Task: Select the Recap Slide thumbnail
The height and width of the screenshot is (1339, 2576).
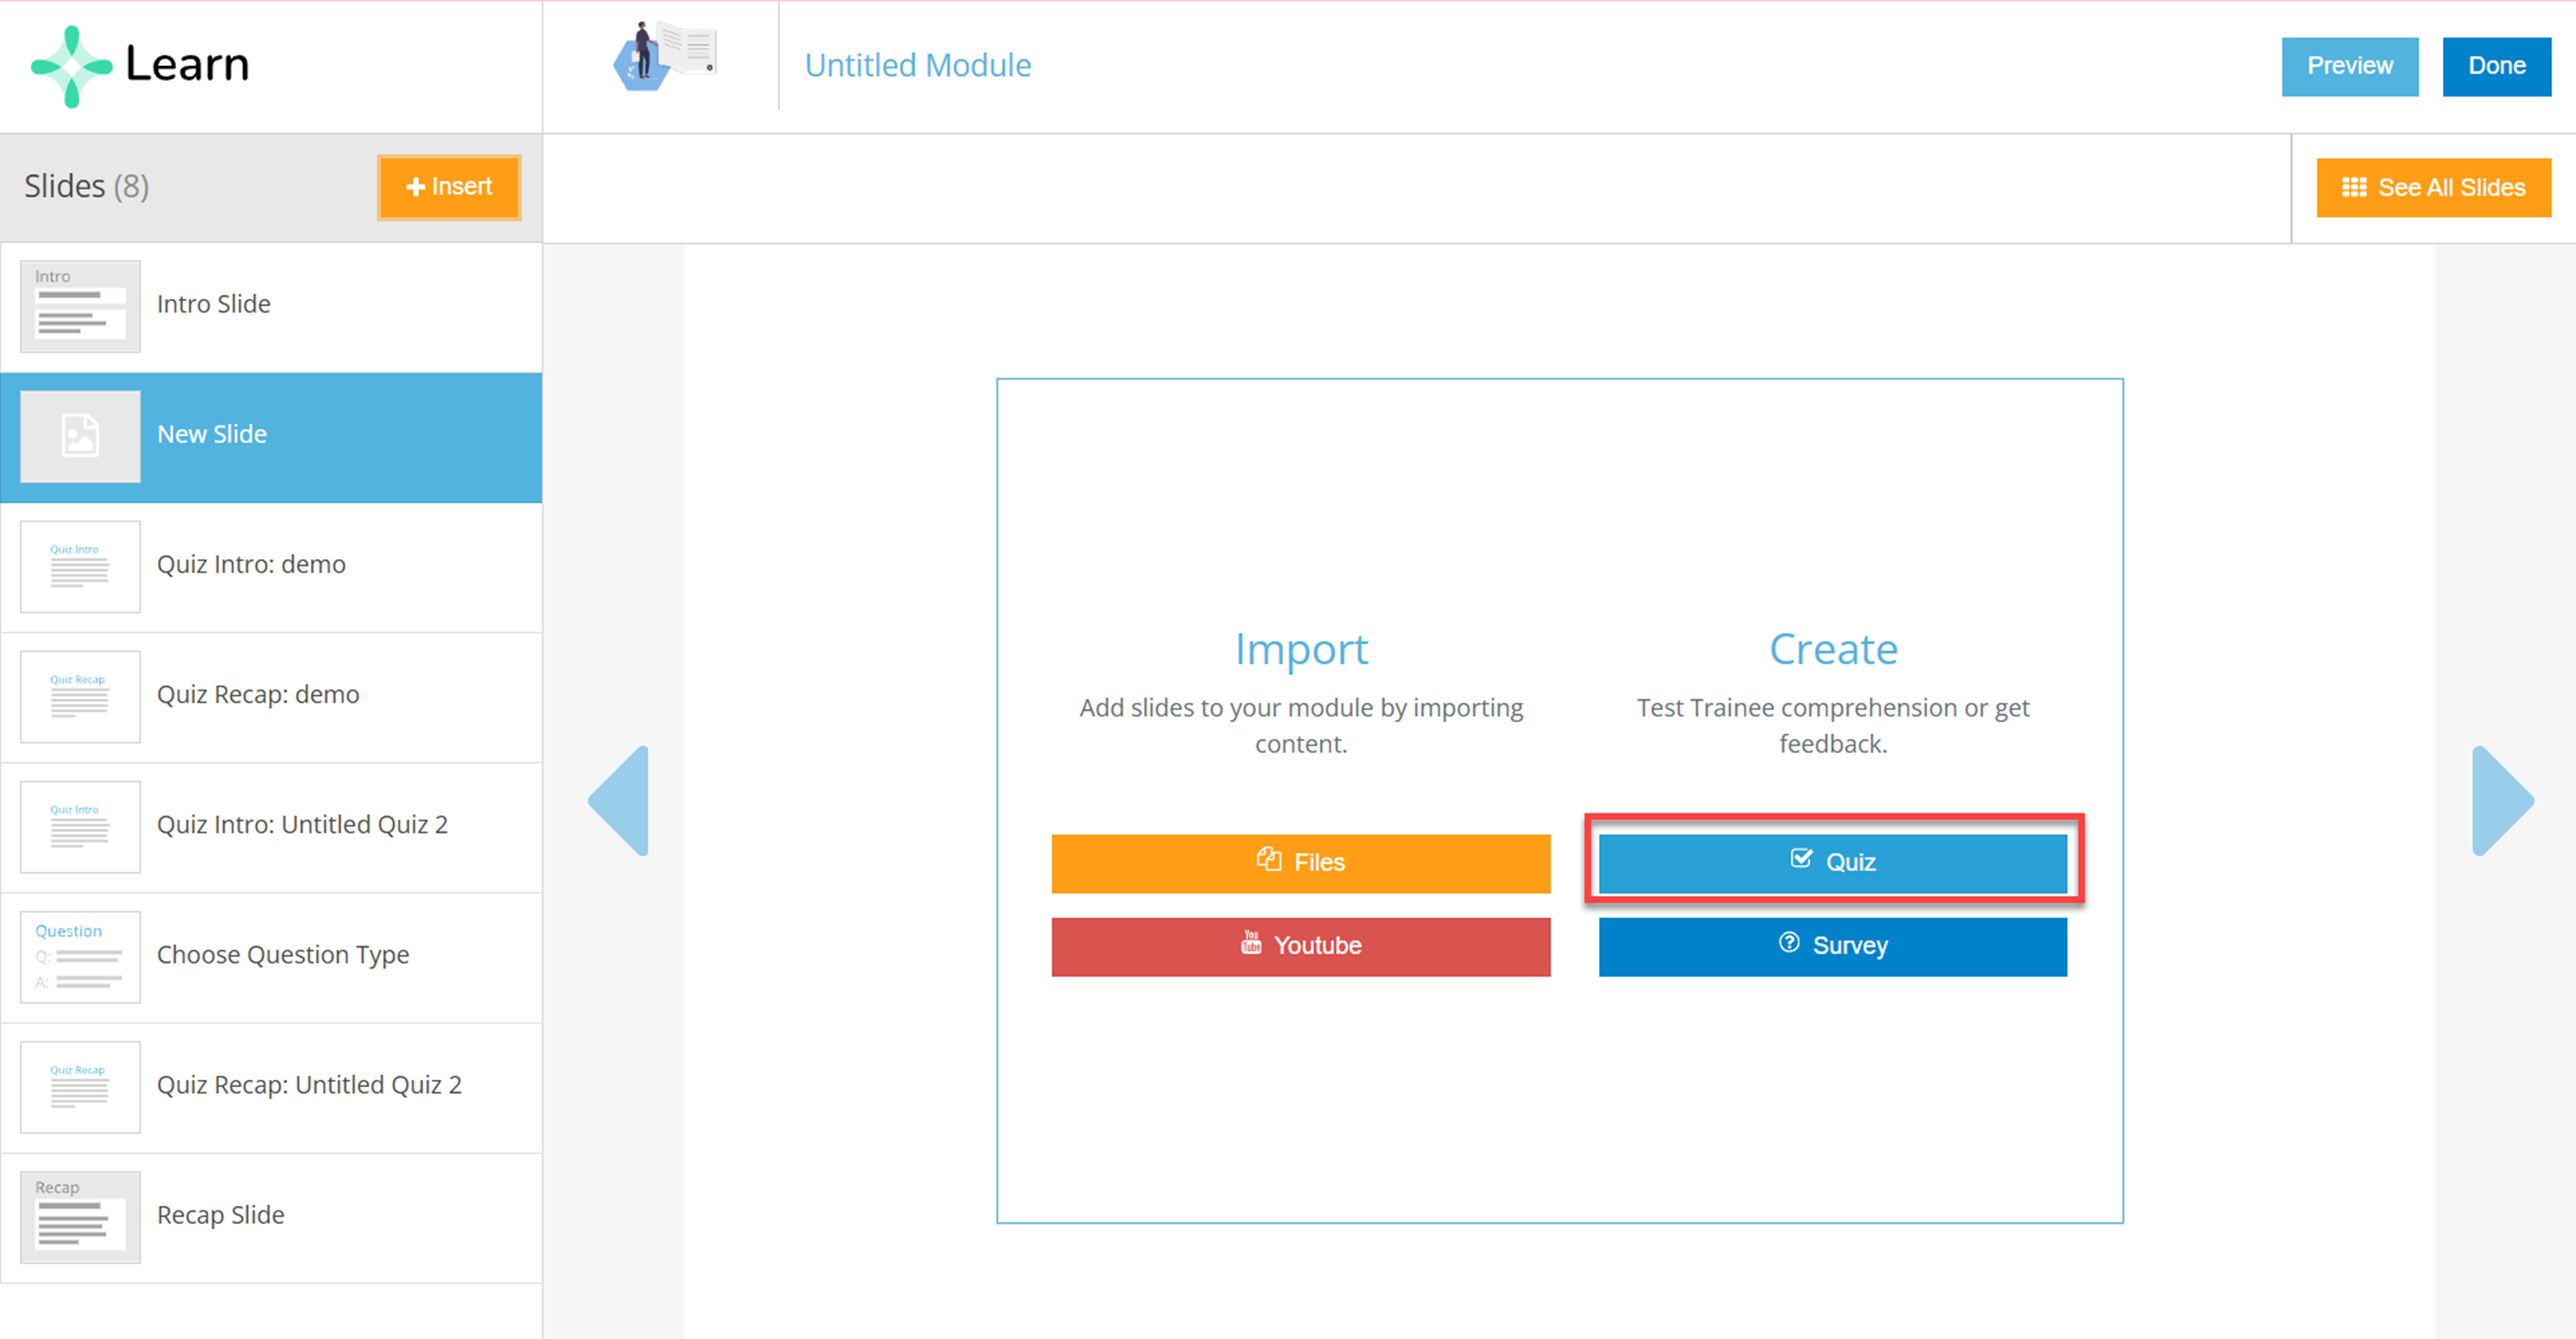Action: (80, 1216)
